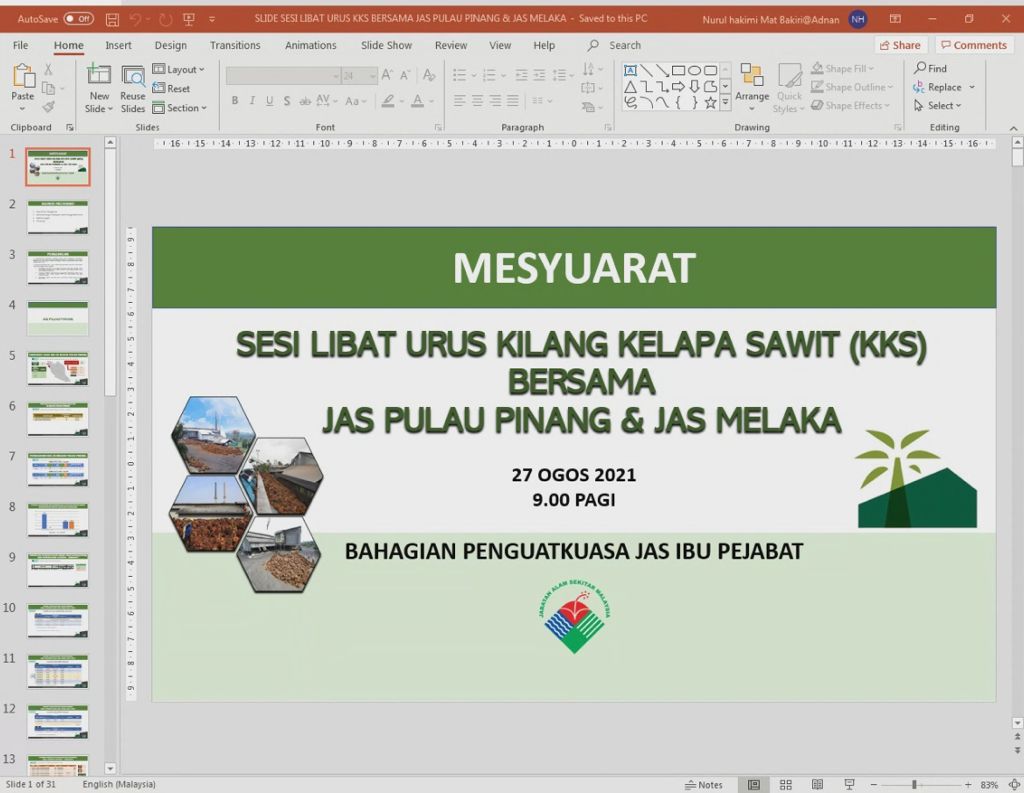The image size is (1024, 793).
Task: Switch to Slide Sorter view
Action: click(x=786, y=785)
